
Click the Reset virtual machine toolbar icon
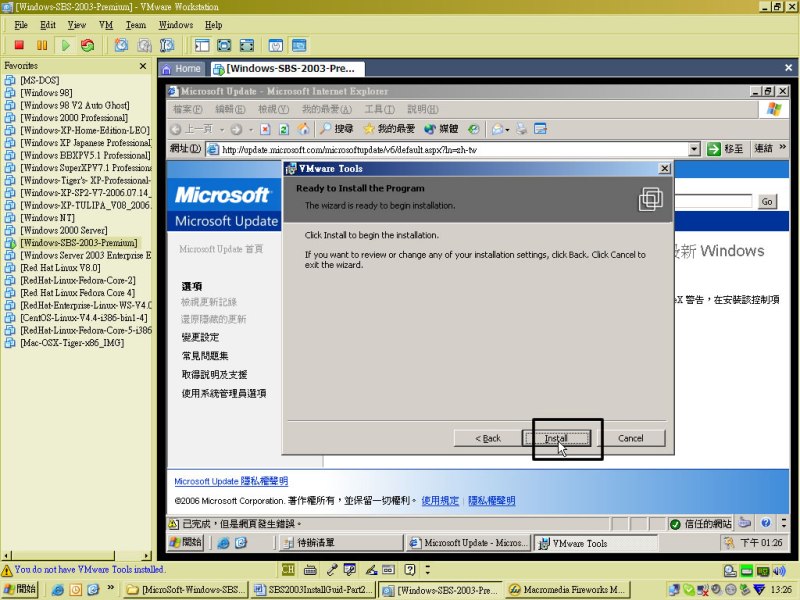point(88,45)
